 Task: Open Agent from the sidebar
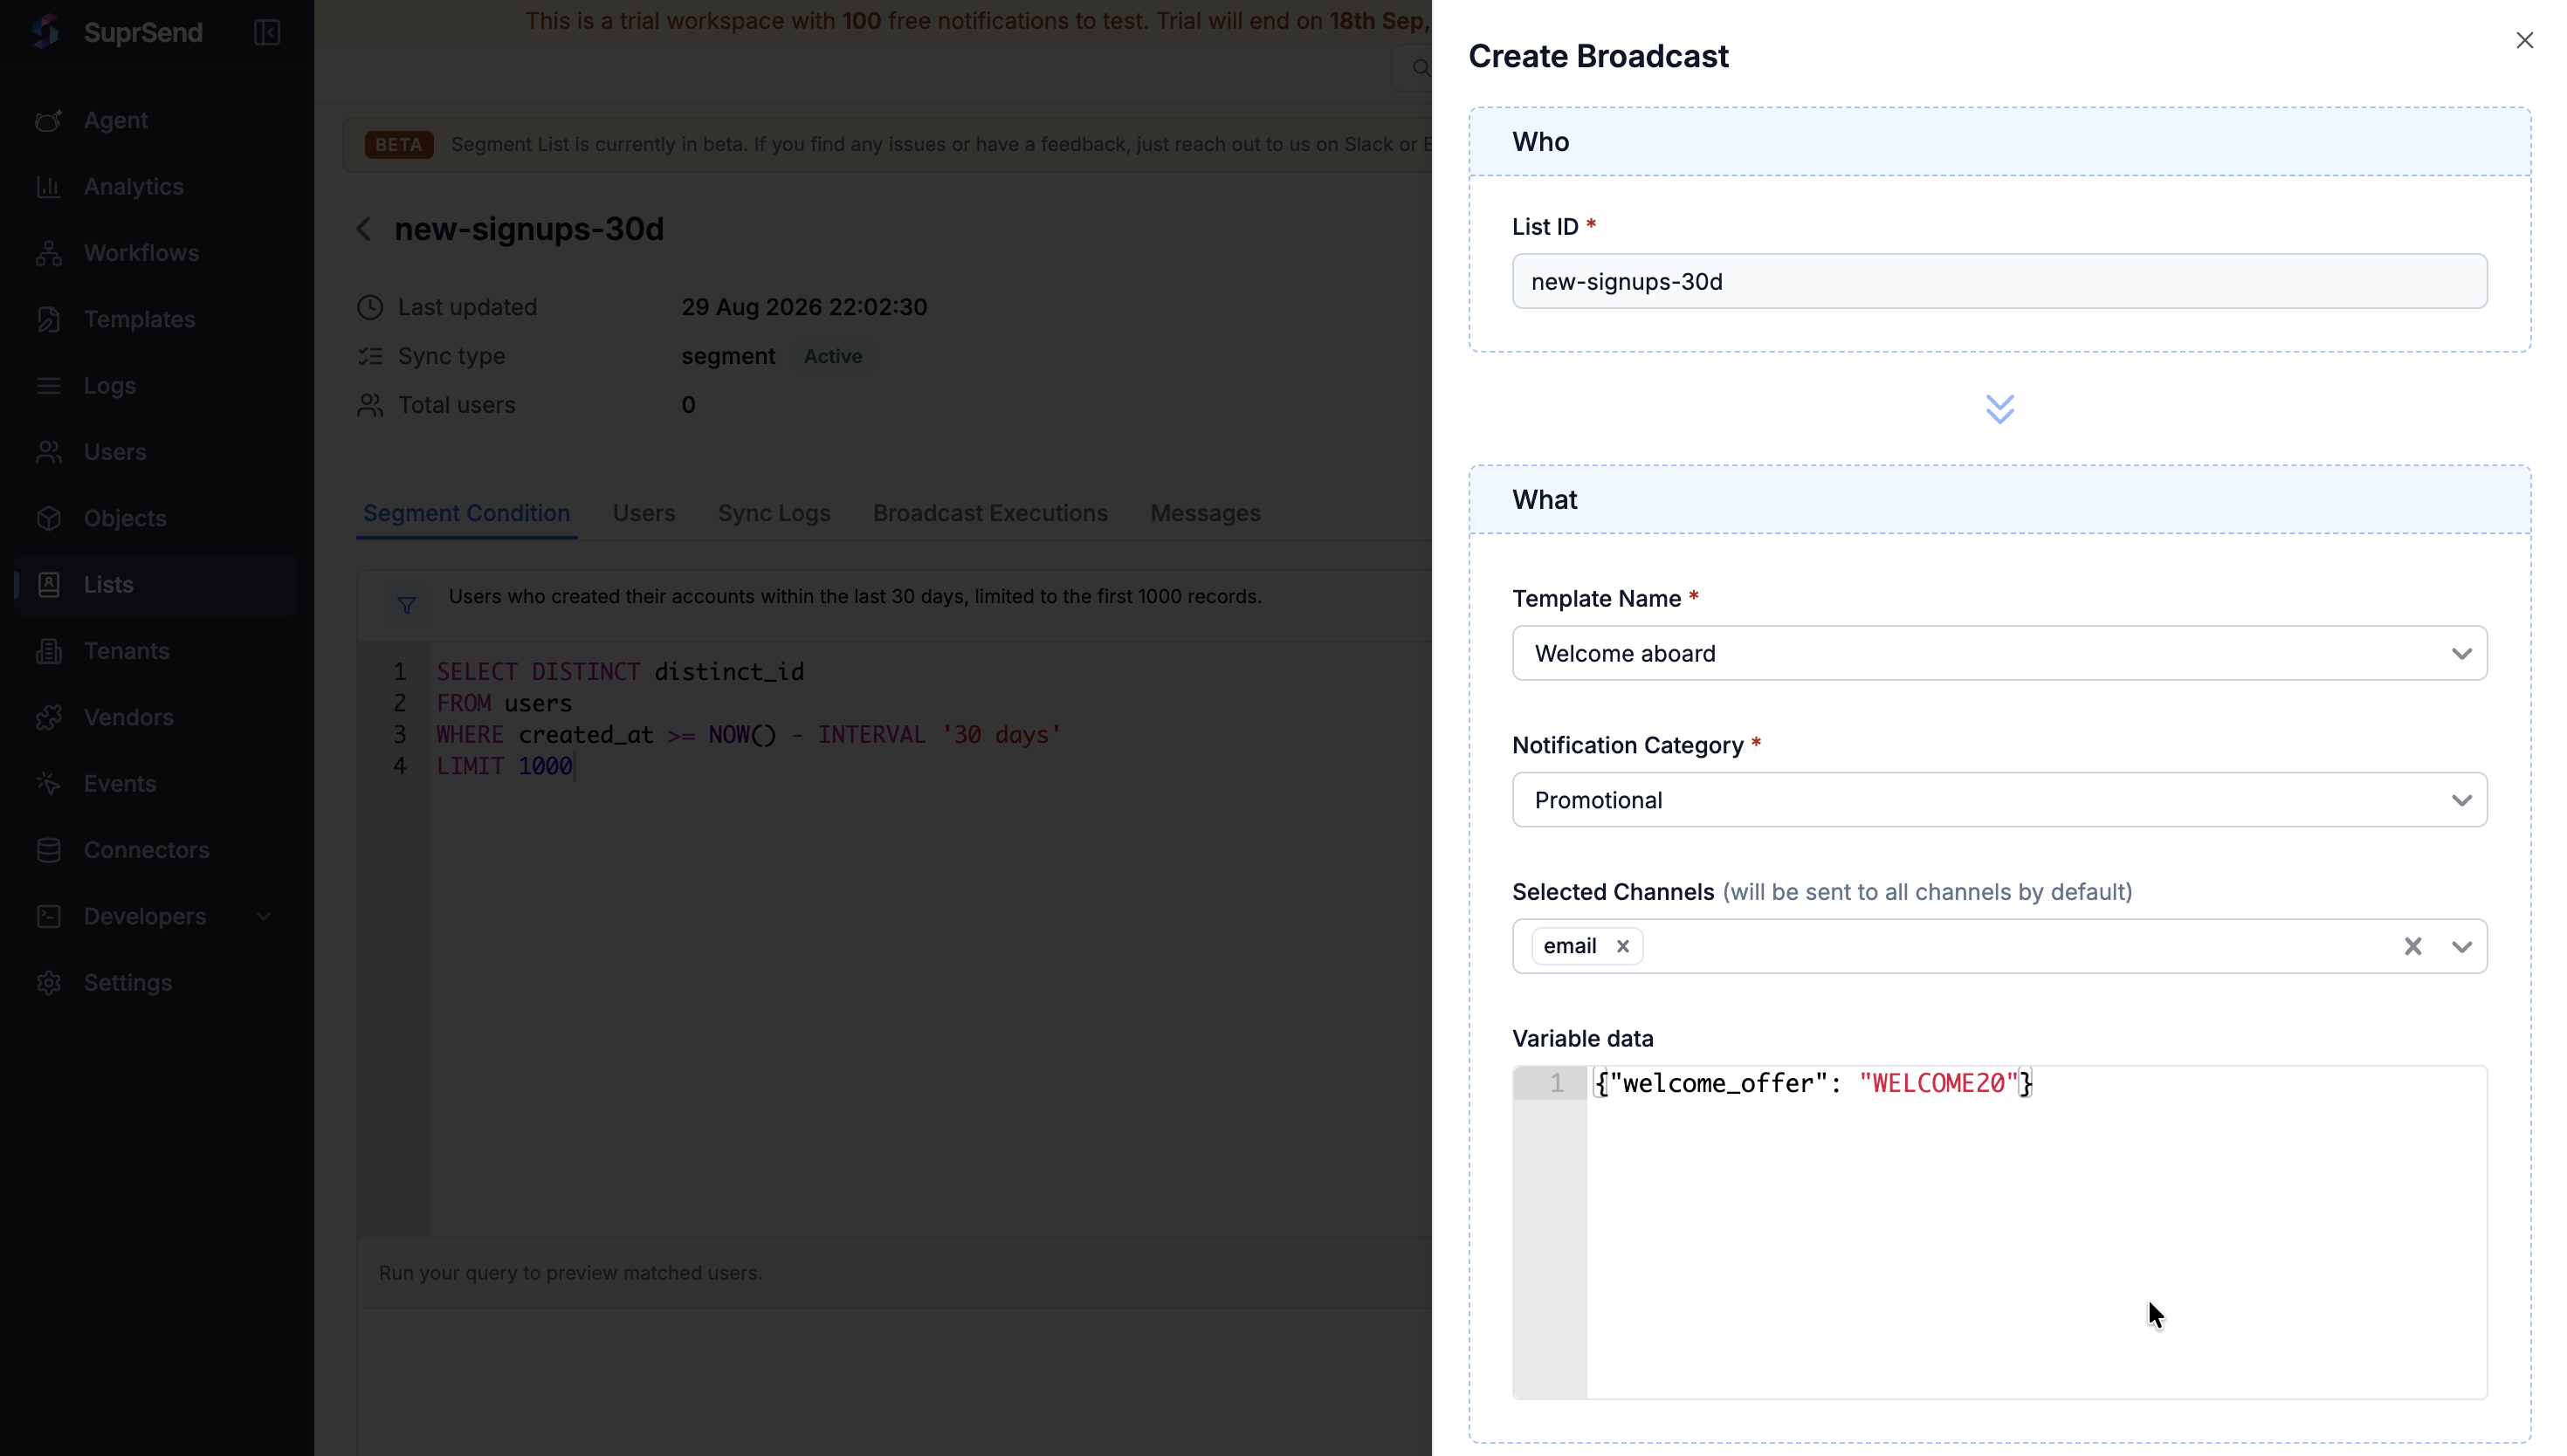tap(157, 120)
